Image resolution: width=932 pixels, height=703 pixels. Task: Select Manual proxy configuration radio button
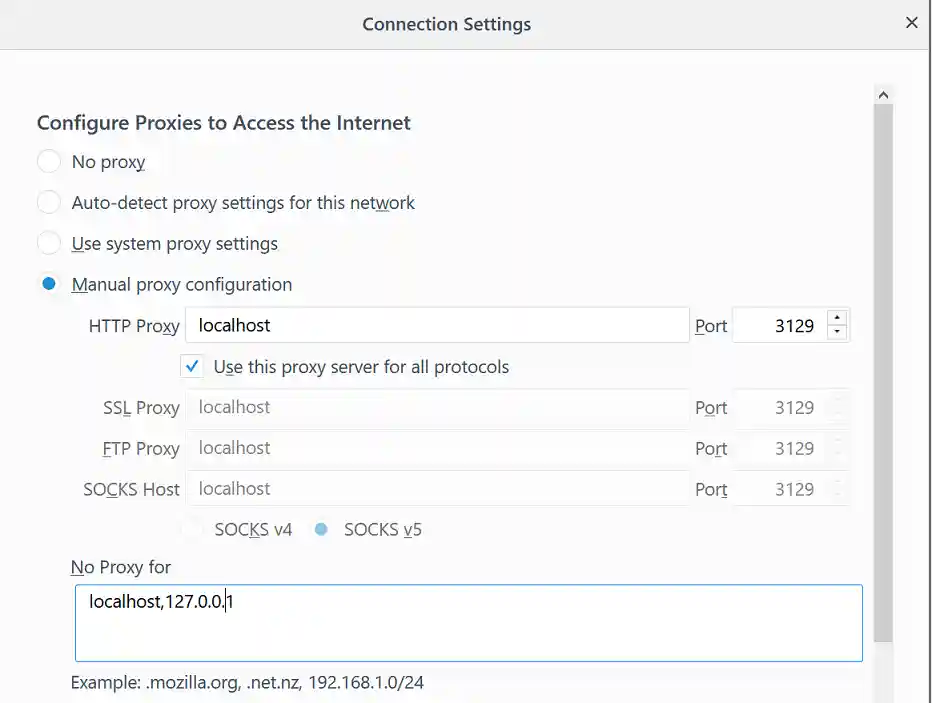tap(49, 285)
